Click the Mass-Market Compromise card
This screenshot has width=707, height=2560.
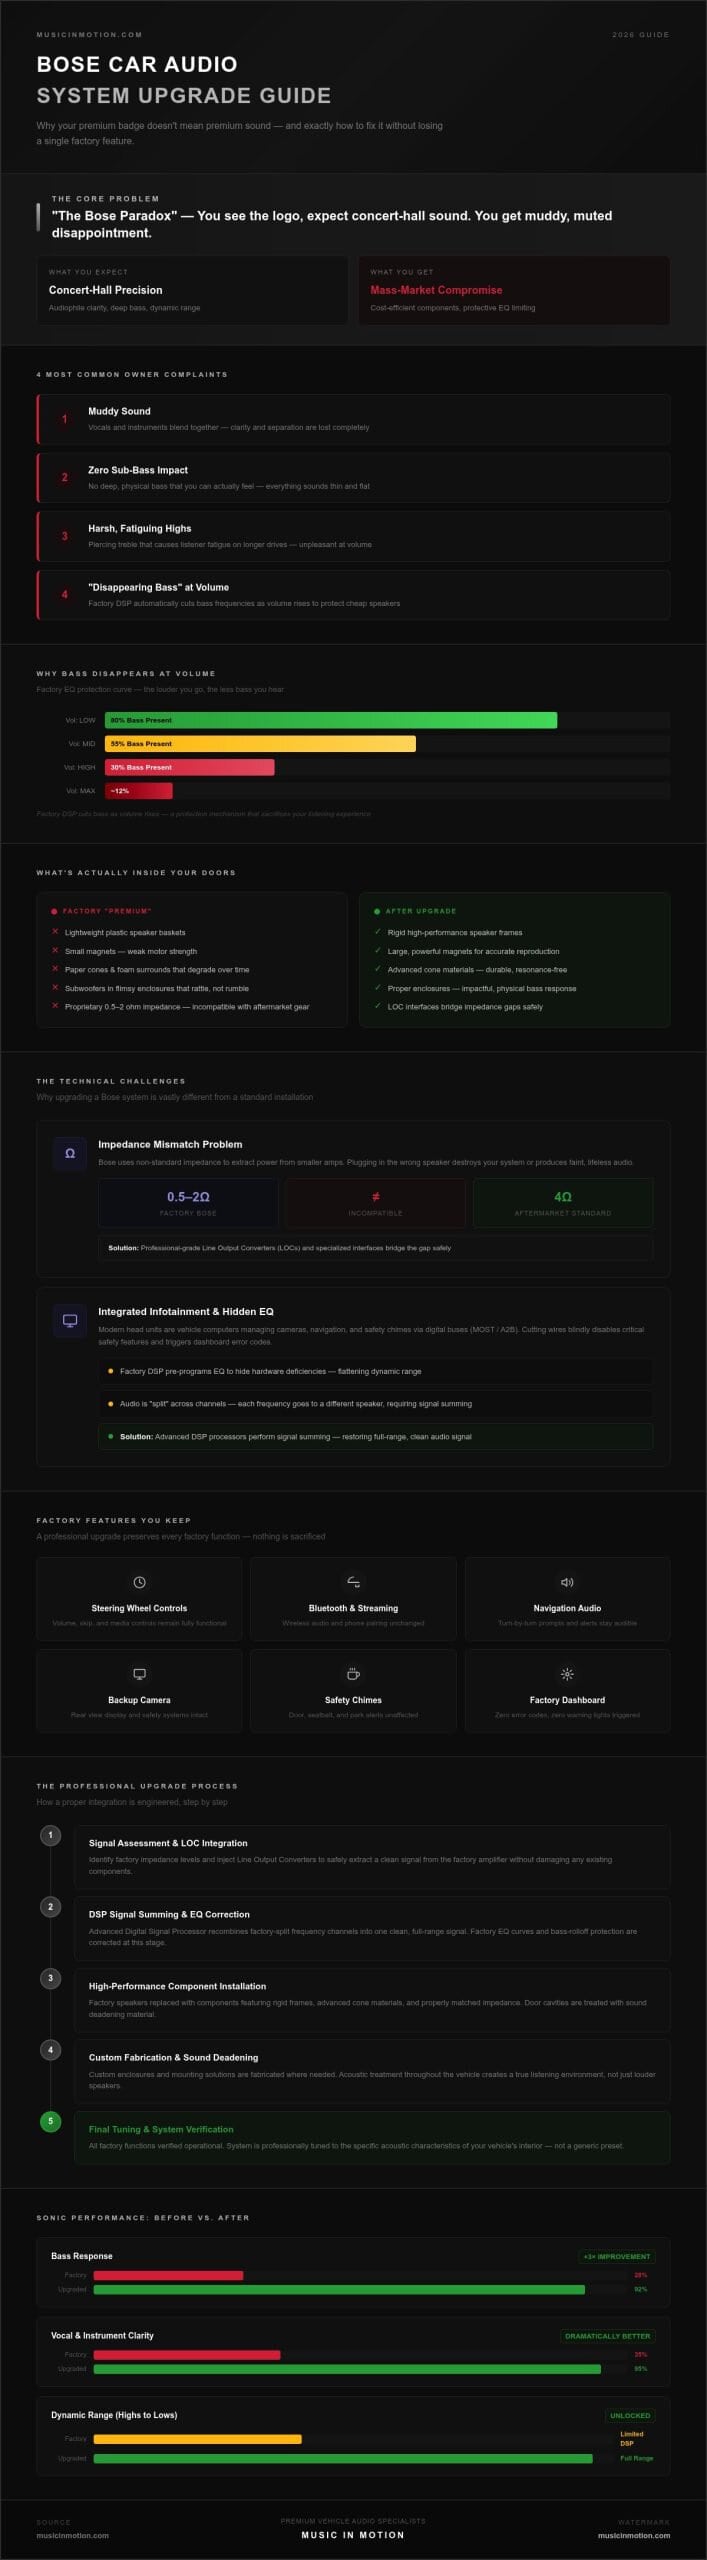tap(514, 290)
